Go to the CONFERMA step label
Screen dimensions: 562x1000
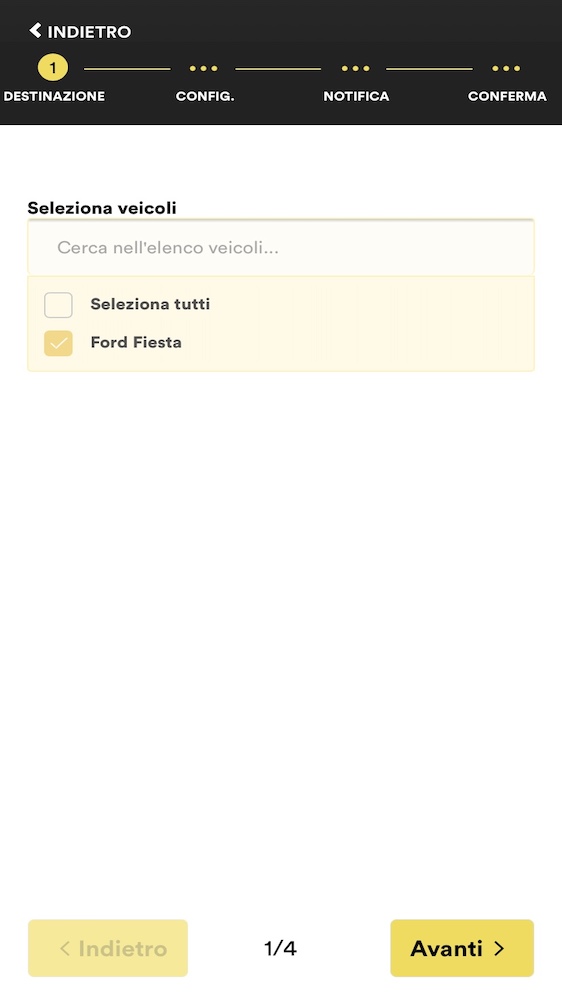[507, 96]
